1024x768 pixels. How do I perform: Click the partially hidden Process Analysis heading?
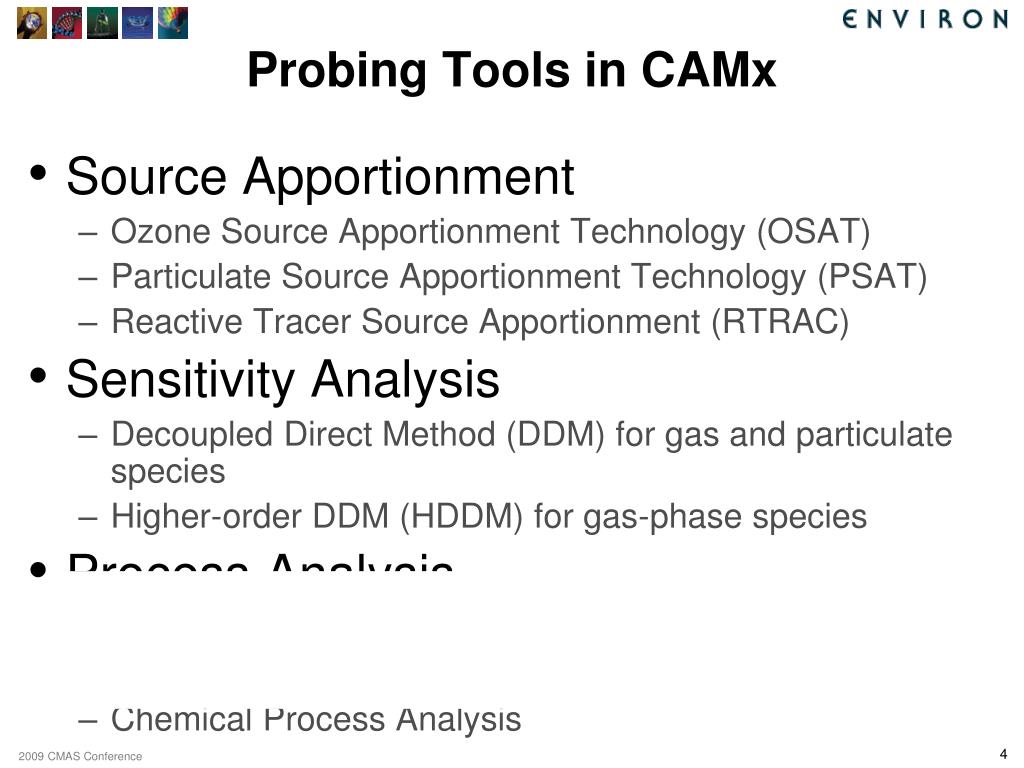(260, 562)
